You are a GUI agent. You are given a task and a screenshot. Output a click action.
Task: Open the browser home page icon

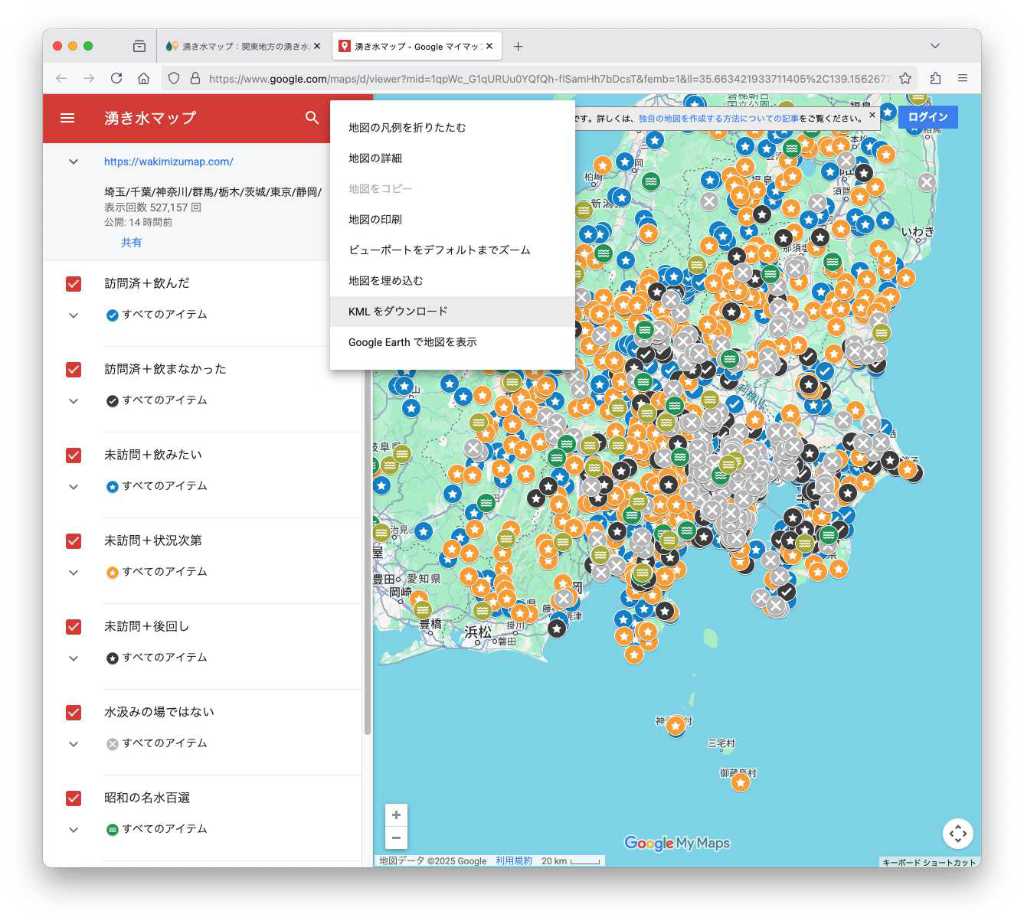tap(144, 78)
